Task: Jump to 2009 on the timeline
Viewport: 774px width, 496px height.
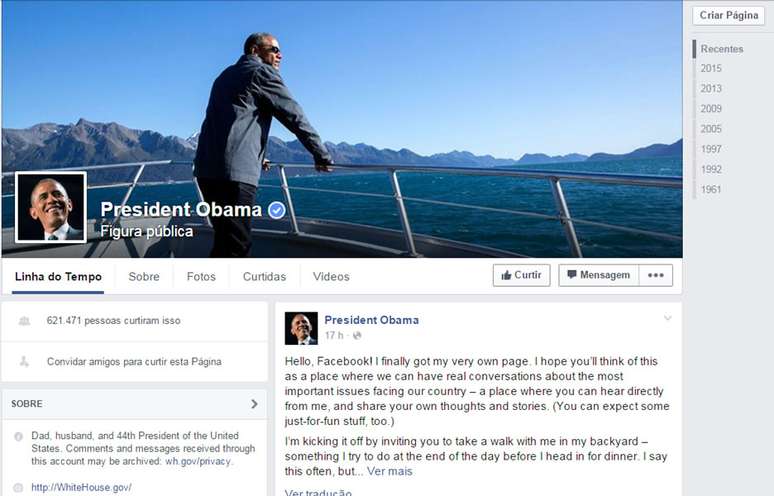Action: coord(711,109)
